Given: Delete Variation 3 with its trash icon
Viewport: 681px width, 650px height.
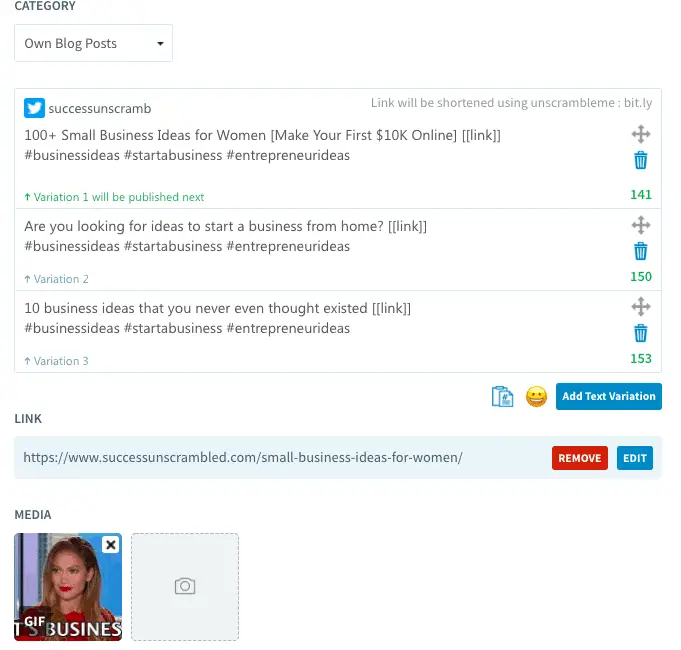Looking at the screenshot, I should 641,333.
